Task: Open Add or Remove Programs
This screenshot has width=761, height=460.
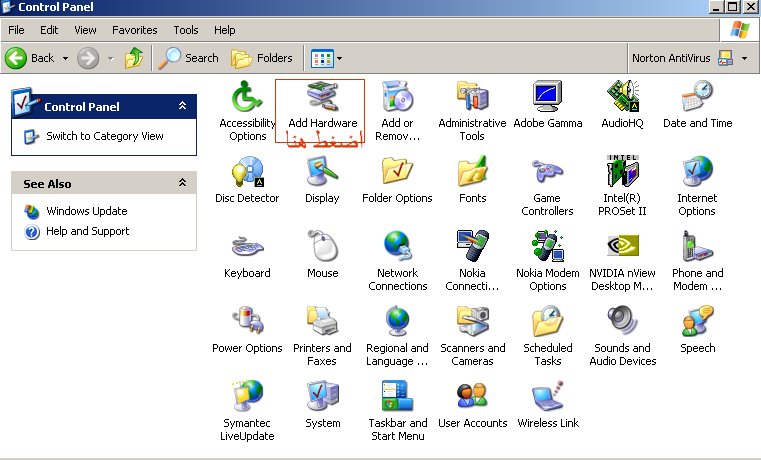Action: coord(397,111)
